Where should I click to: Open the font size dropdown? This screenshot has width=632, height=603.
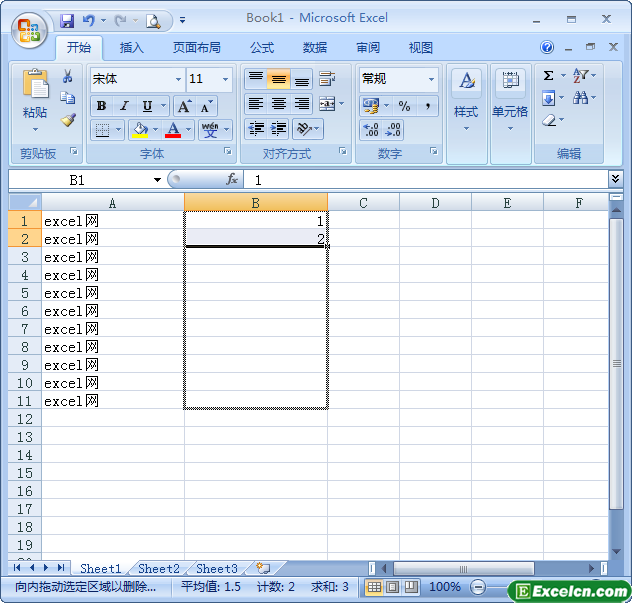tap(225, 79)
